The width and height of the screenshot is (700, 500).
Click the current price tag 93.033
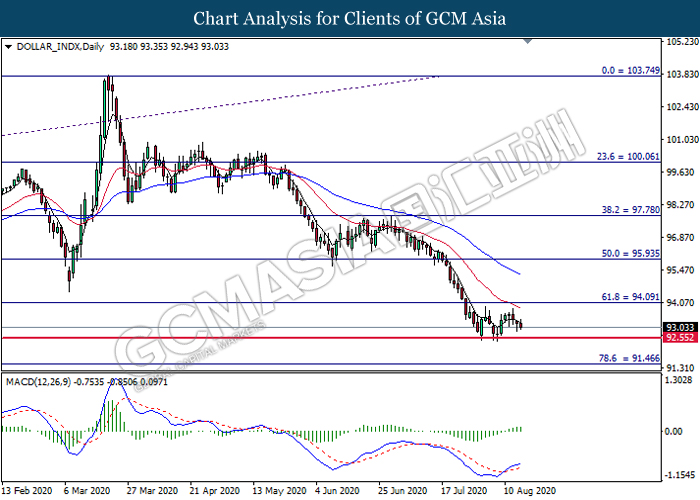click(680, 328)
